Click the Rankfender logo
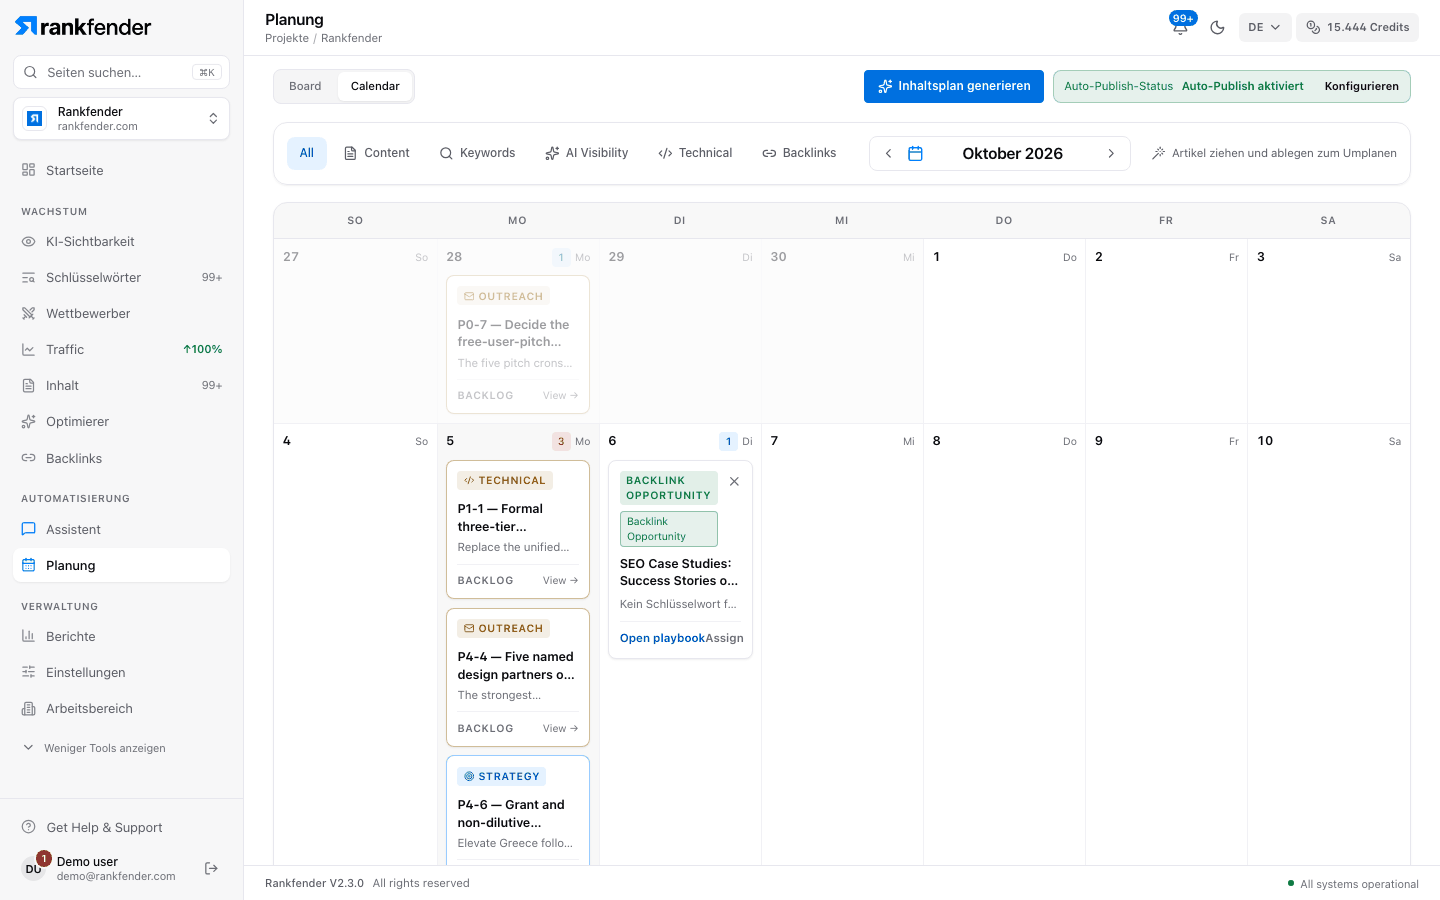Image resolution: width=1440 pixels, height=900 pixels. pyautogui.click(x=83, y=27)
